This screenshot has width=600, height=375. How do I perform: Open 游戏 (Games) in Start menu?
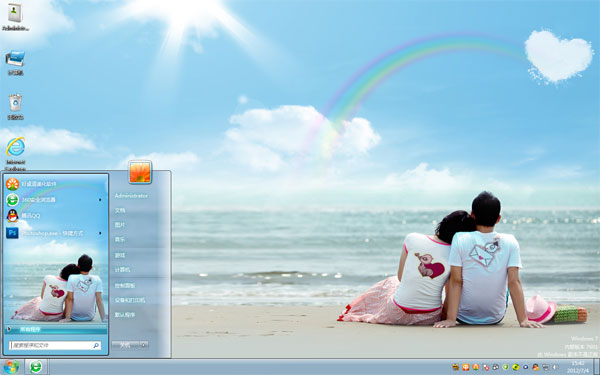point(120,255)
